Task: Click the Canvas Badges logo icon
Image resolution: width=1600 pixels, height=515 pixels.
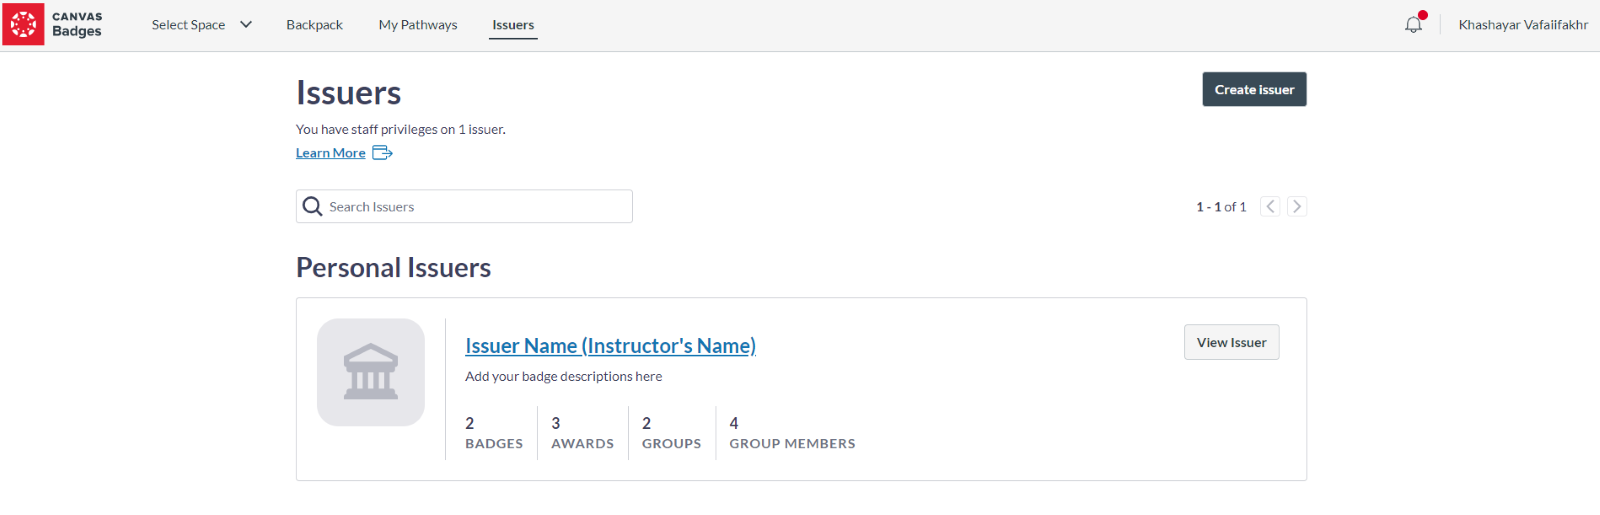Action: click(23, 24)
